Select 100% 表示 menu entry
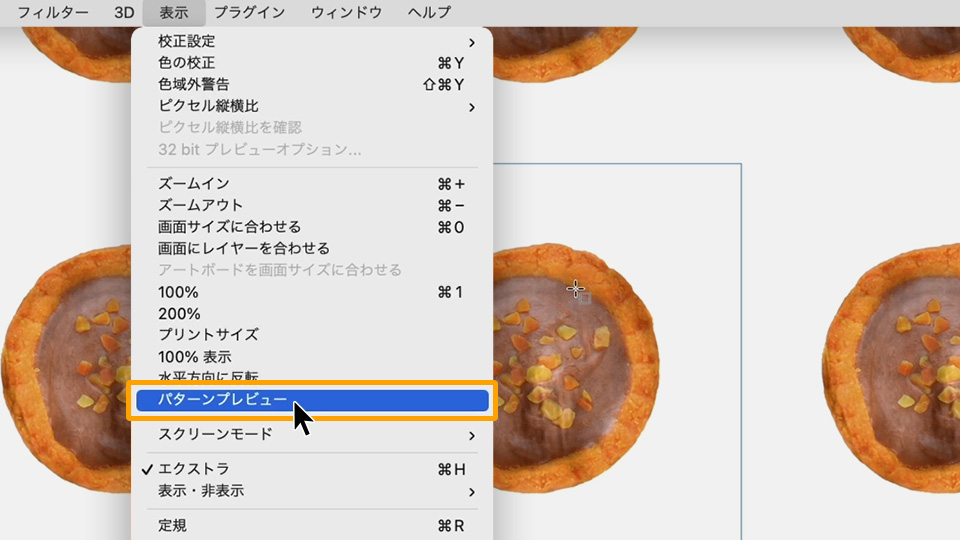Screen dimensions: 960x540 coord(312,357)
